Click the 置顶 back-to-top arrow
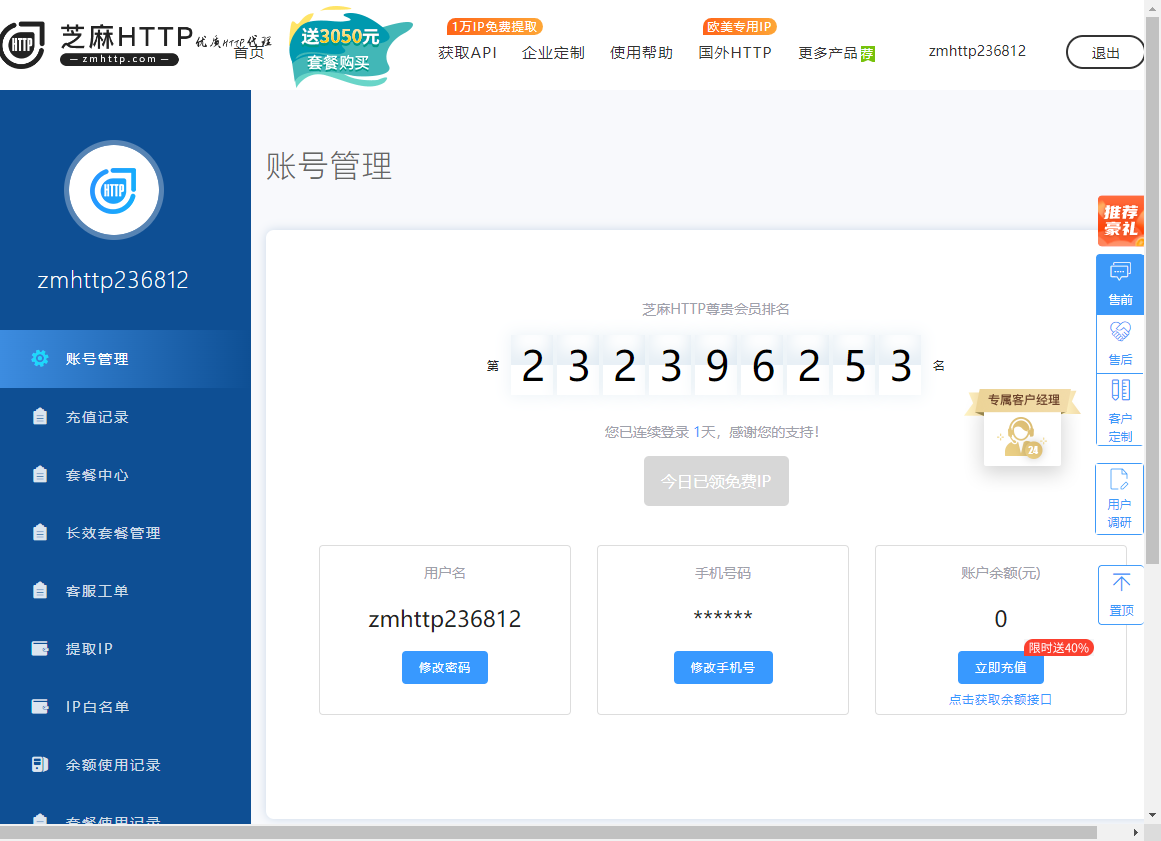 1121,583
